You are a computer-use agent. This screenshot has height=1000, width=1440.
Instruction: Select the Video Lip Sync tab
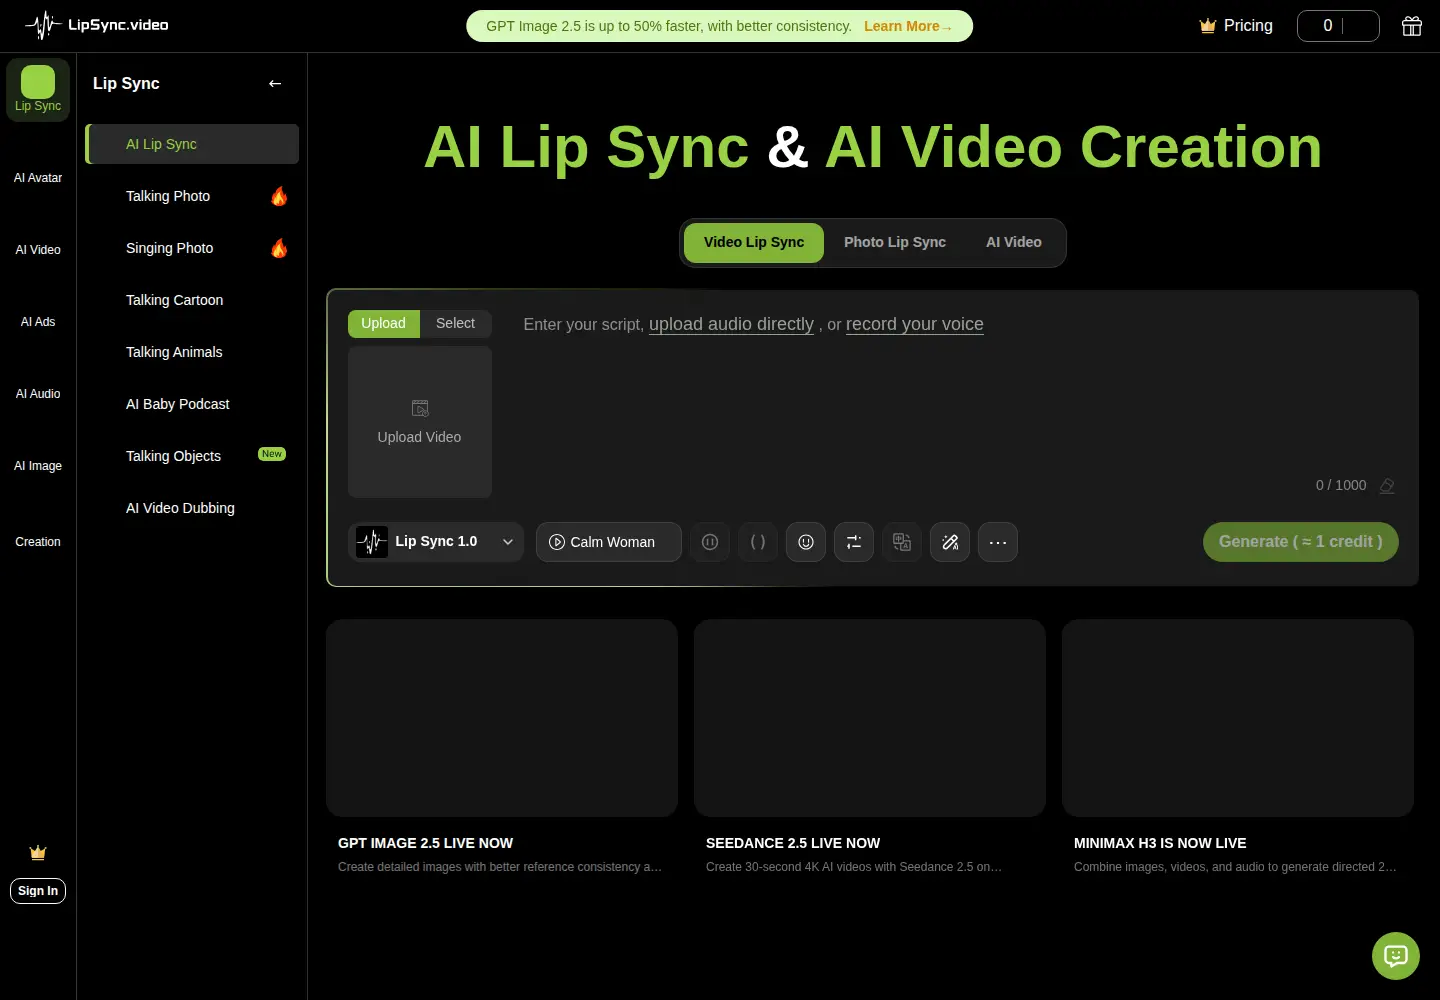point(754,243)
